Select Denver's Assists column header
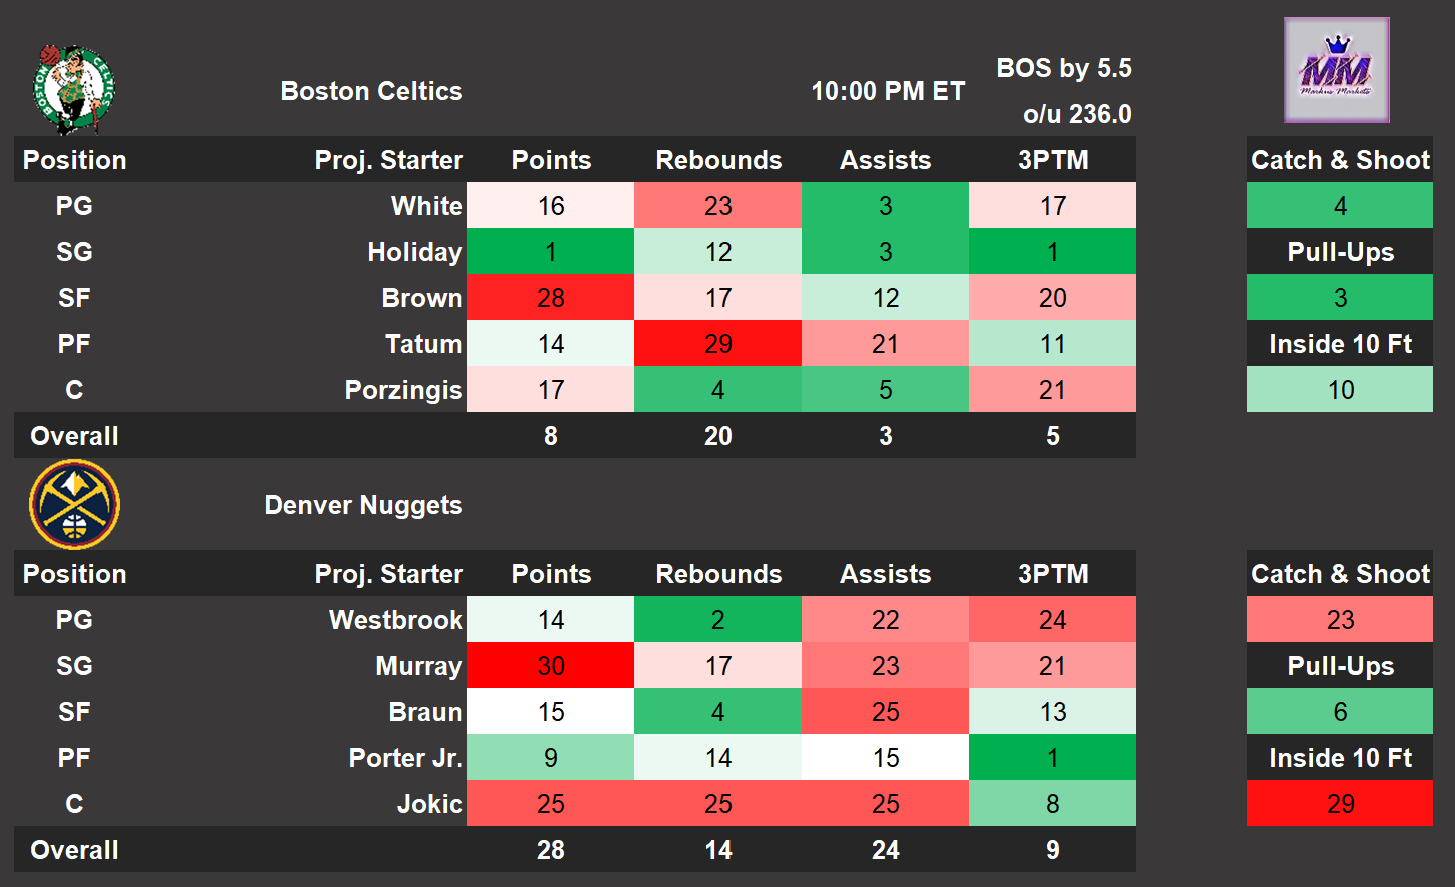This screenshot has height=887, width=1455. [885, 574]
